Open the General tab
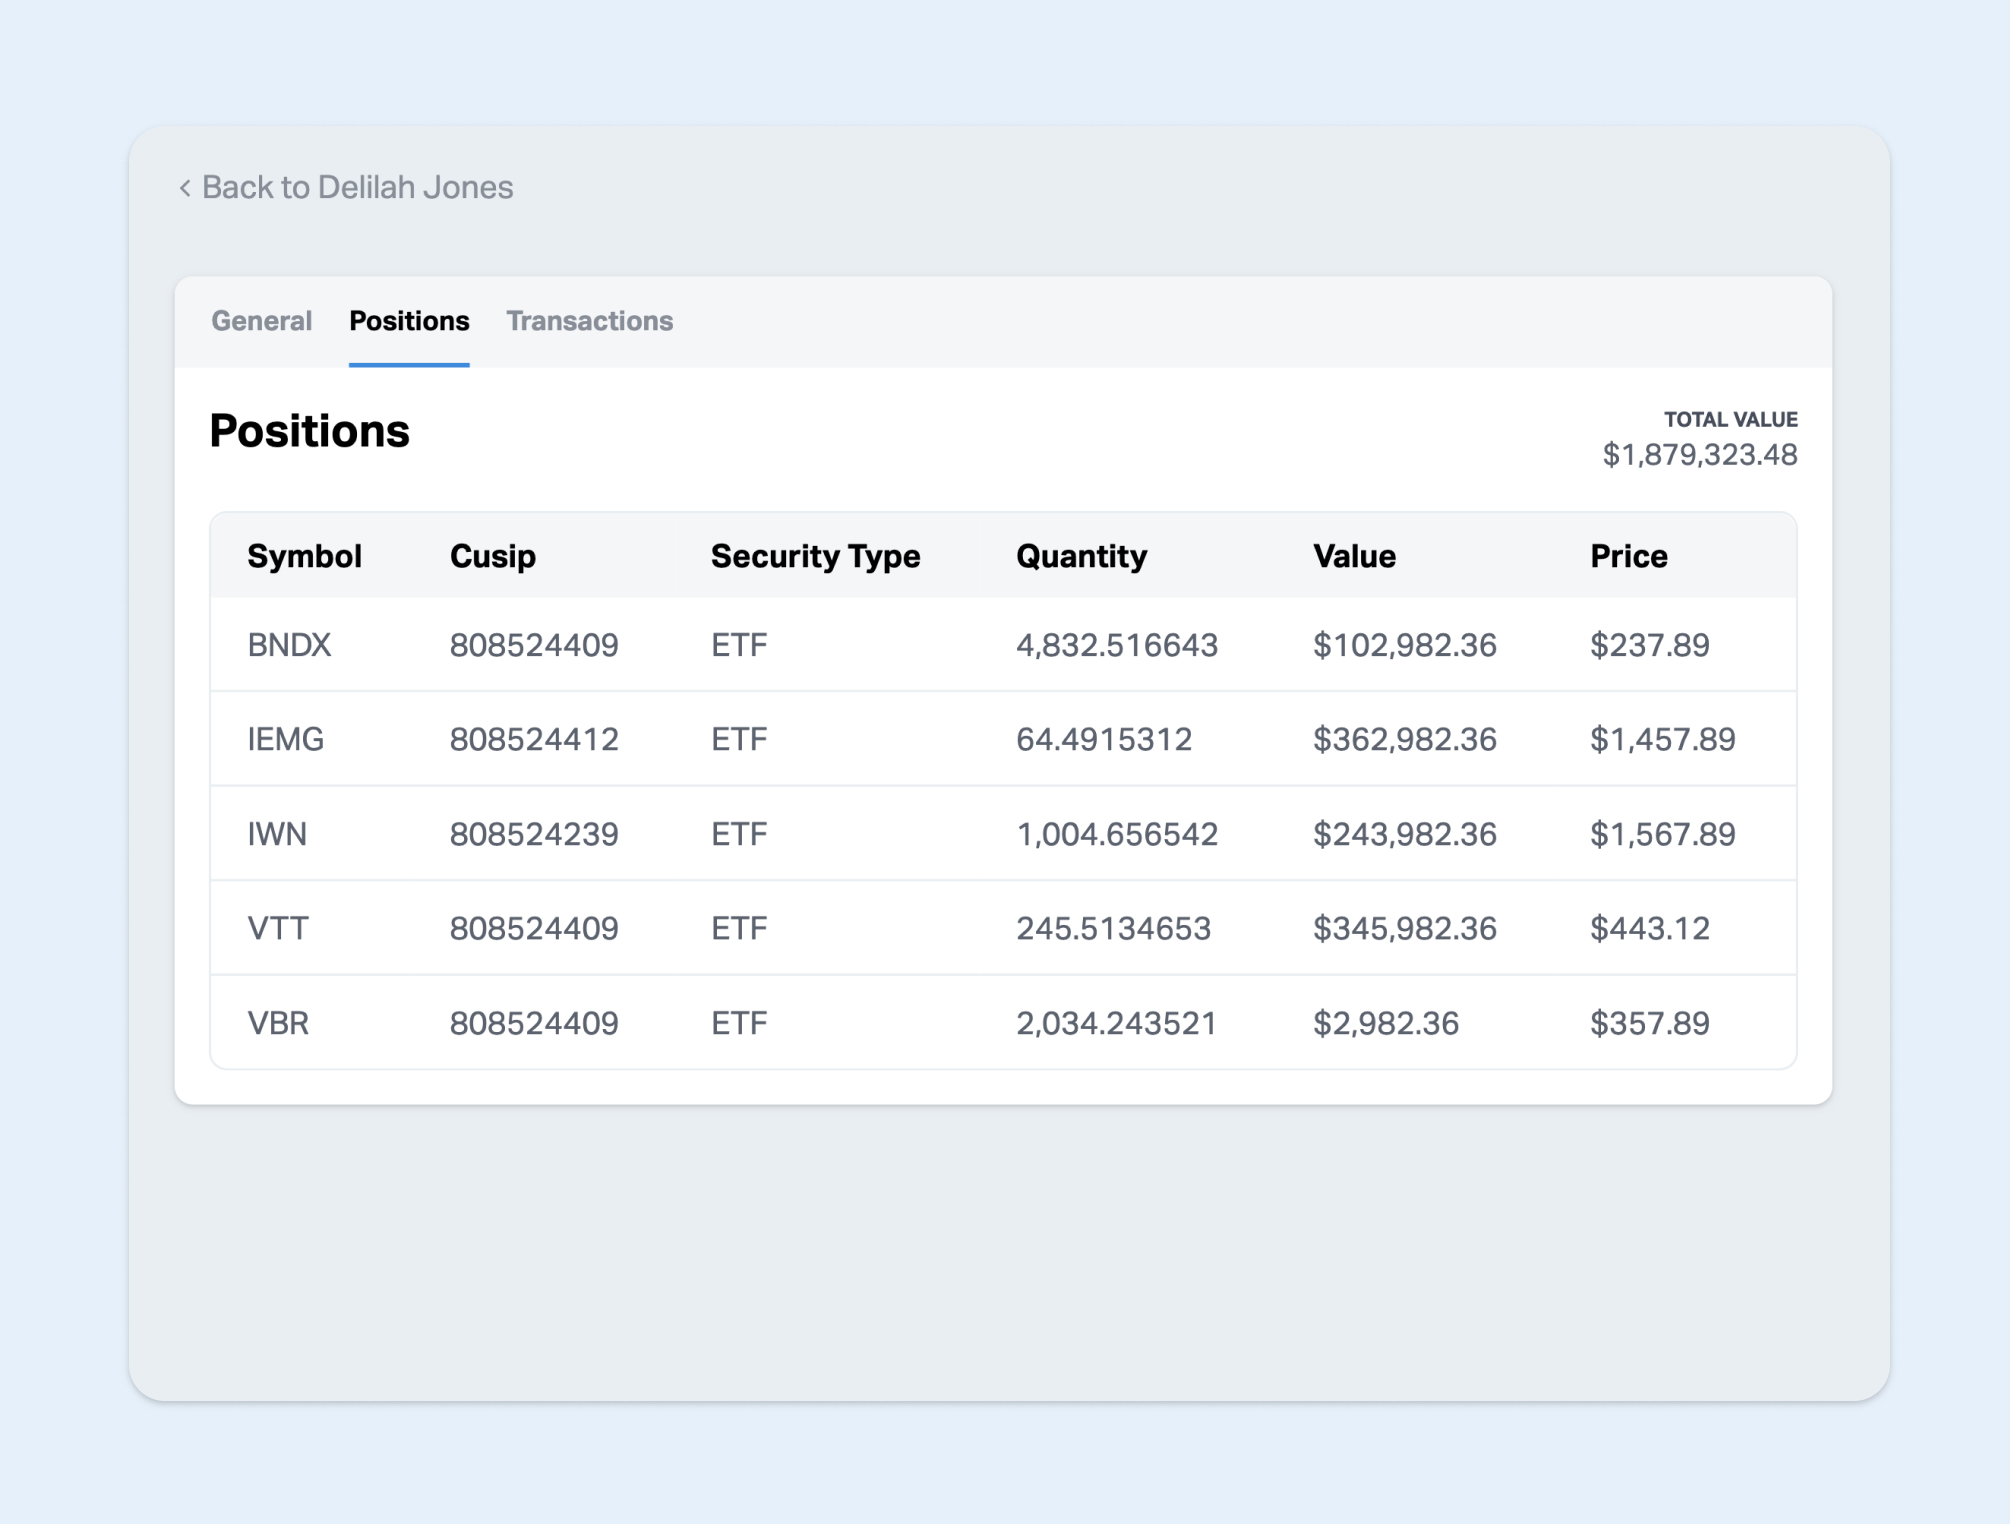 tap(261, 321)
